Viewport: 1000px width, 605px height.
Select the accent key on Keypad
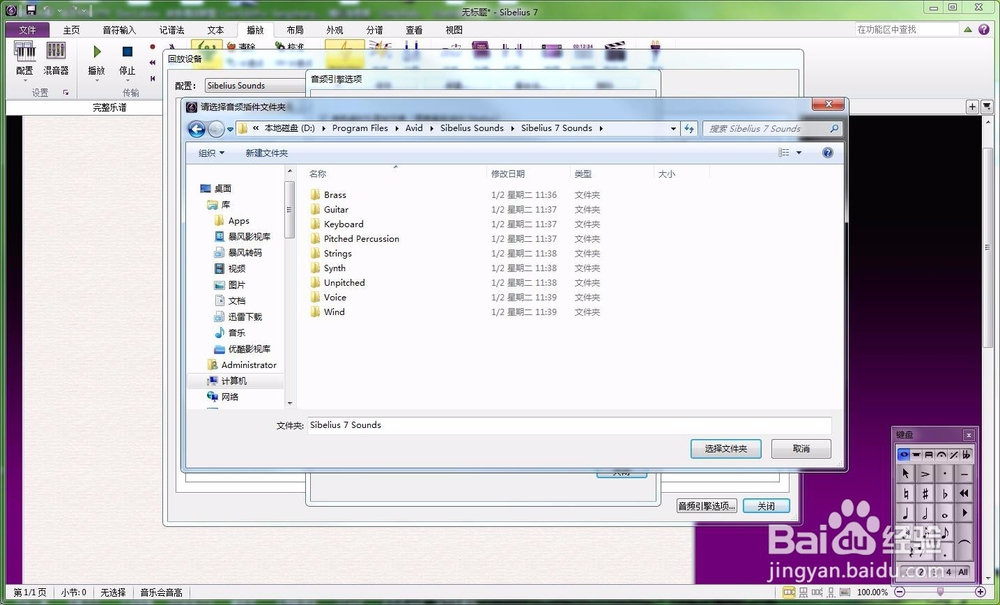pos(925,474)
